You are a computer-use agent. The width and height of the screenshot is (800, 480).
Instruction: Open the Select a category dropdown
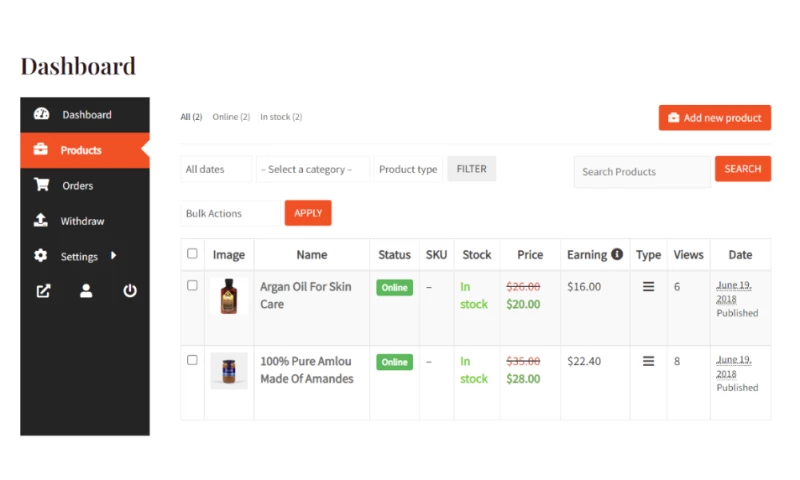313,169
